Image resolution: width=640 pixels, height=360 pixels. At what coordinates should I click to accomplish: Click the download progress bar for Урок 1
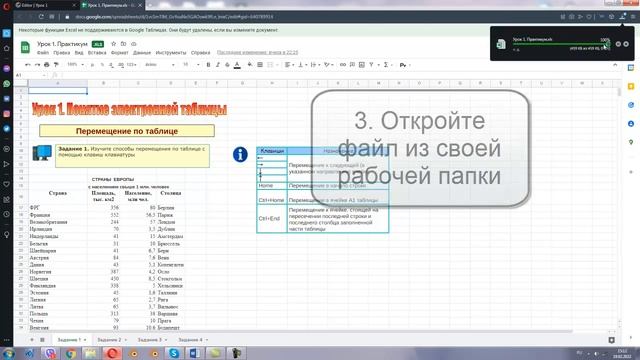click(561, 44)
